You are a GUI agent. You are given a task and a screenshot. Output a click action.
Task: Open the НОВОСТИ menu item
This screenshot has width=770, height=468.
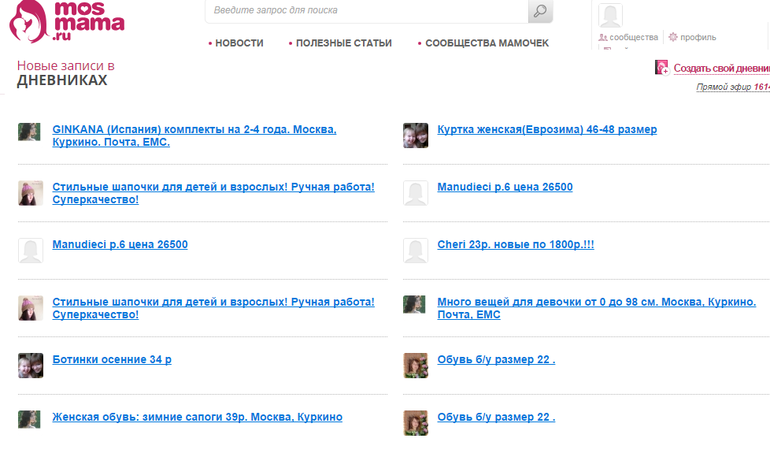[x=239, y=43]
